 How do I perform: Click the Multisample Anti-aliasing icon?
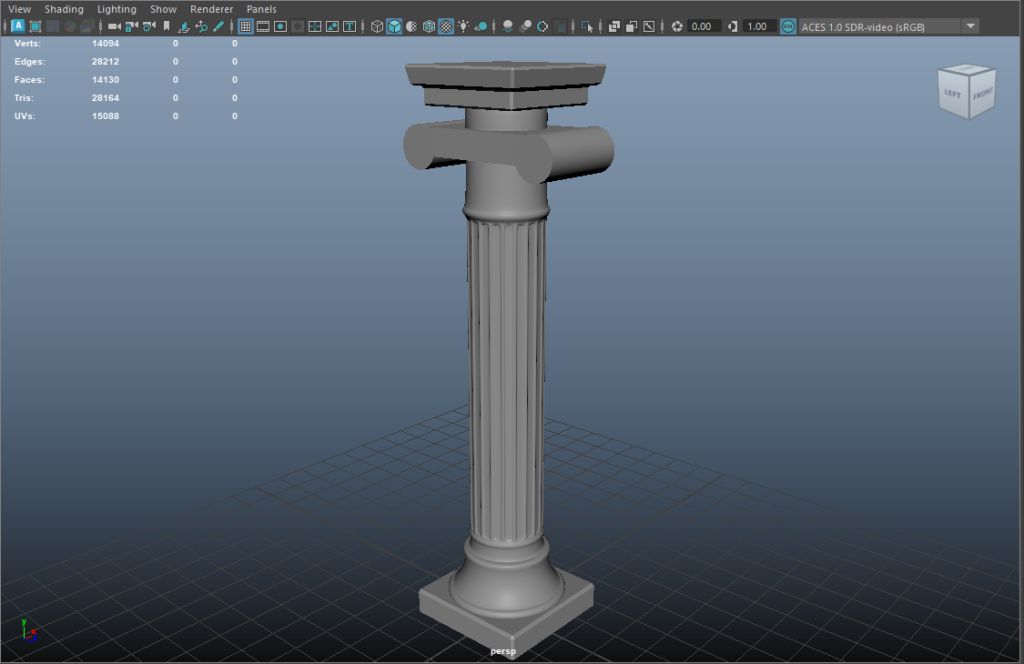(543, 26)
